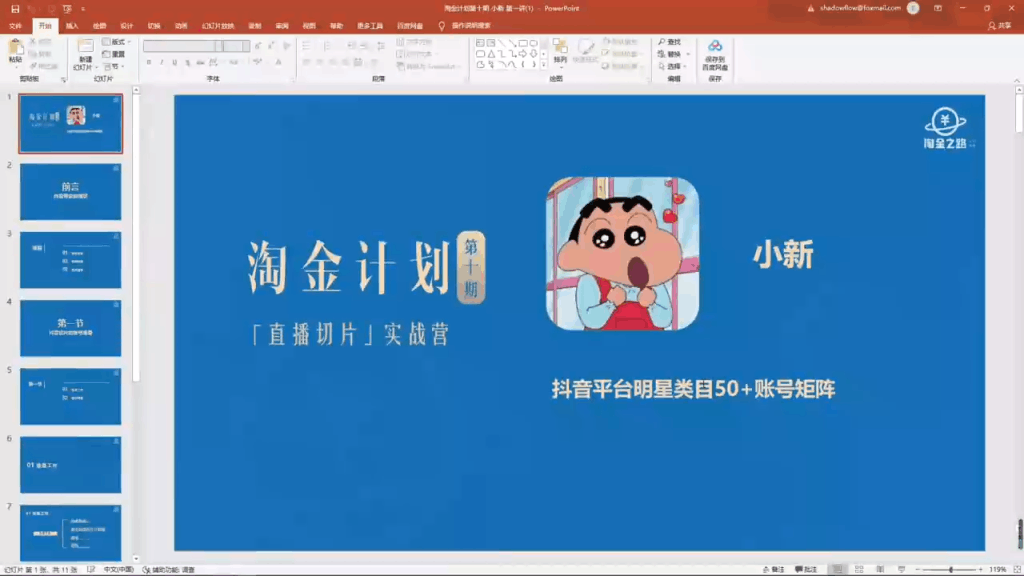Click the Underline formatting icon
The image size is (1024, 576).
pos(174,62)
